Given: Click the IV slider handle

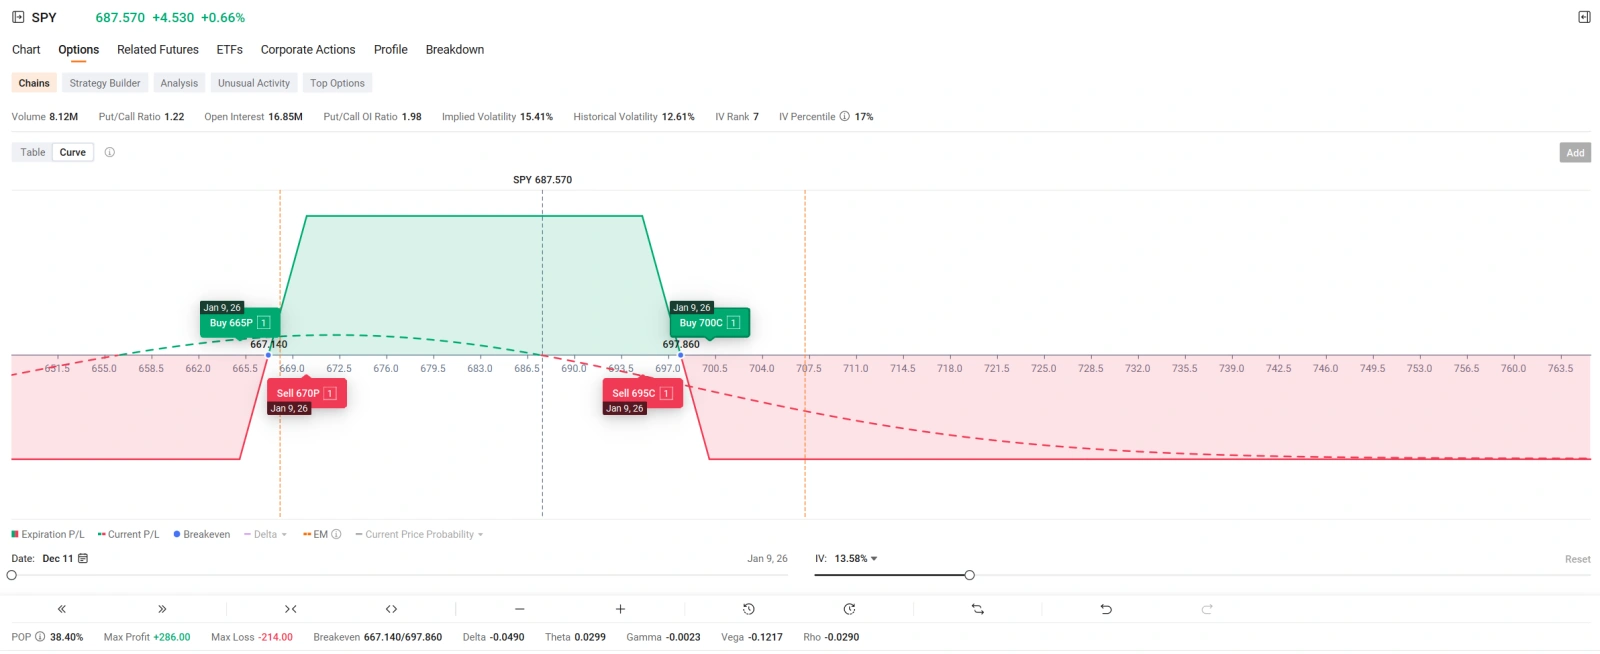Looking at the screenshot, I should click(x=969, y=575).
